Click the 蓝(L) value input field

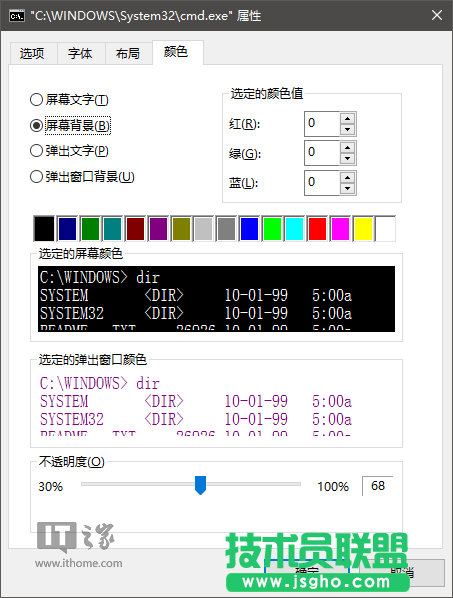tap(322, 183)
